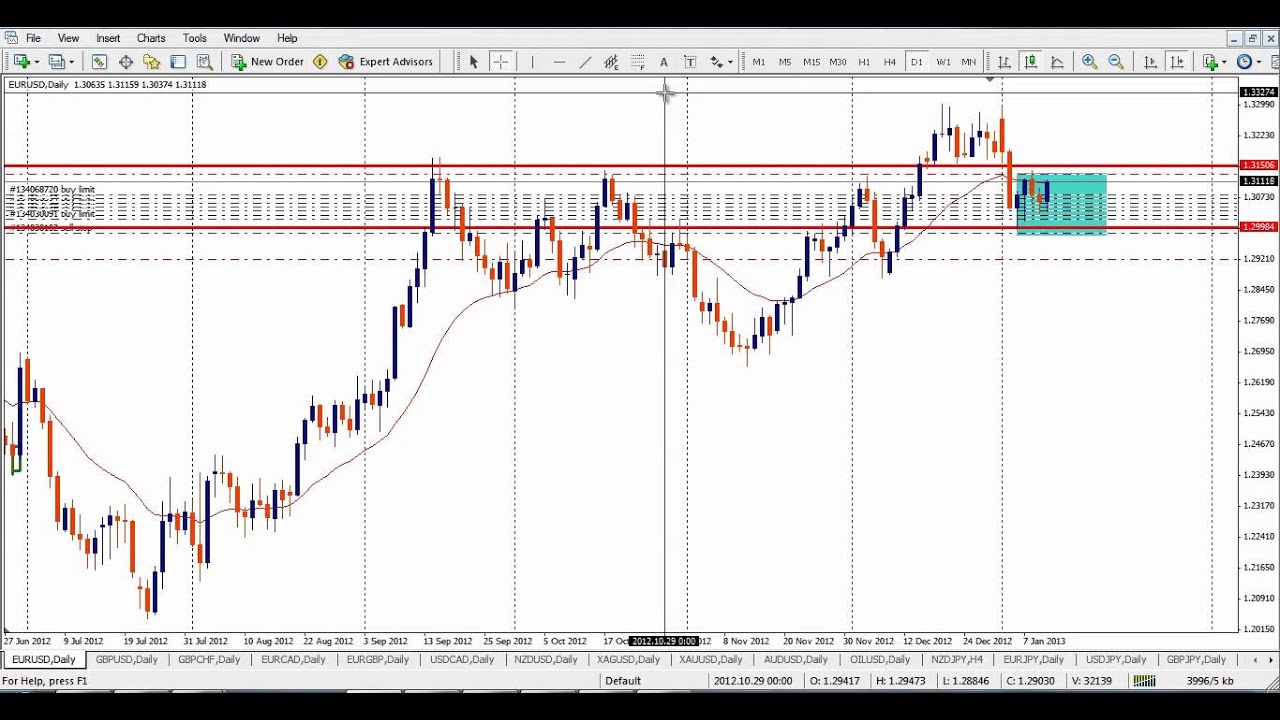Draw a horizontal line tool

[559, 62]
